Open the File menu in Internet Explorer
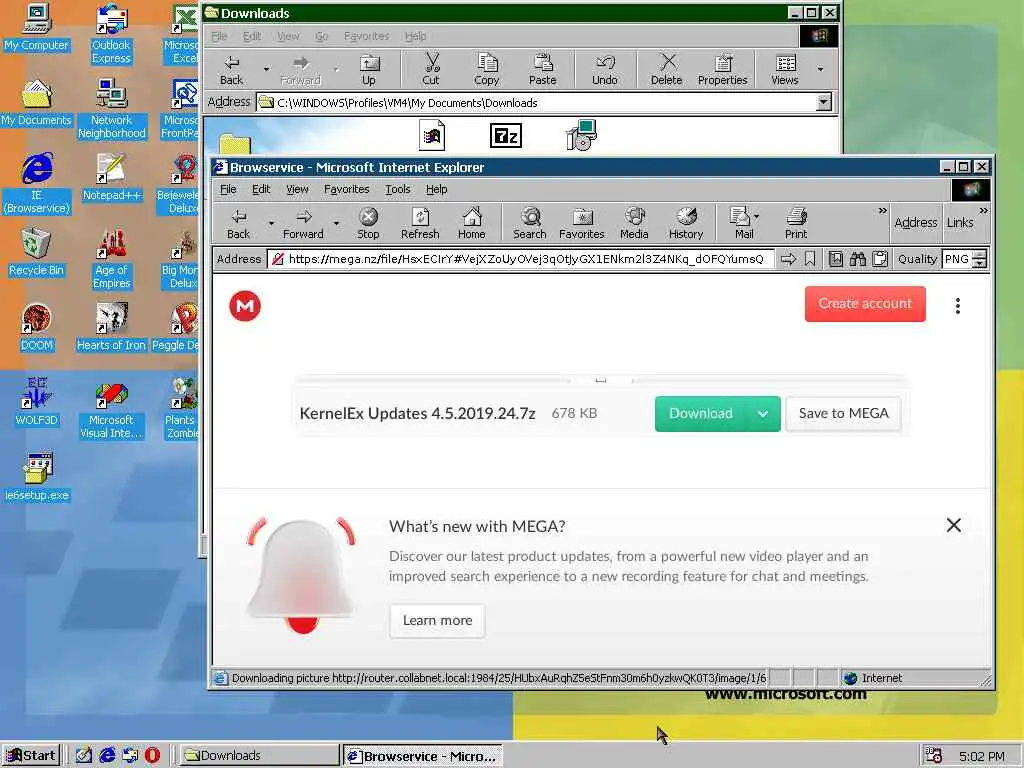This screenshot has width=1024, height=768. click(x=228, y=189)
